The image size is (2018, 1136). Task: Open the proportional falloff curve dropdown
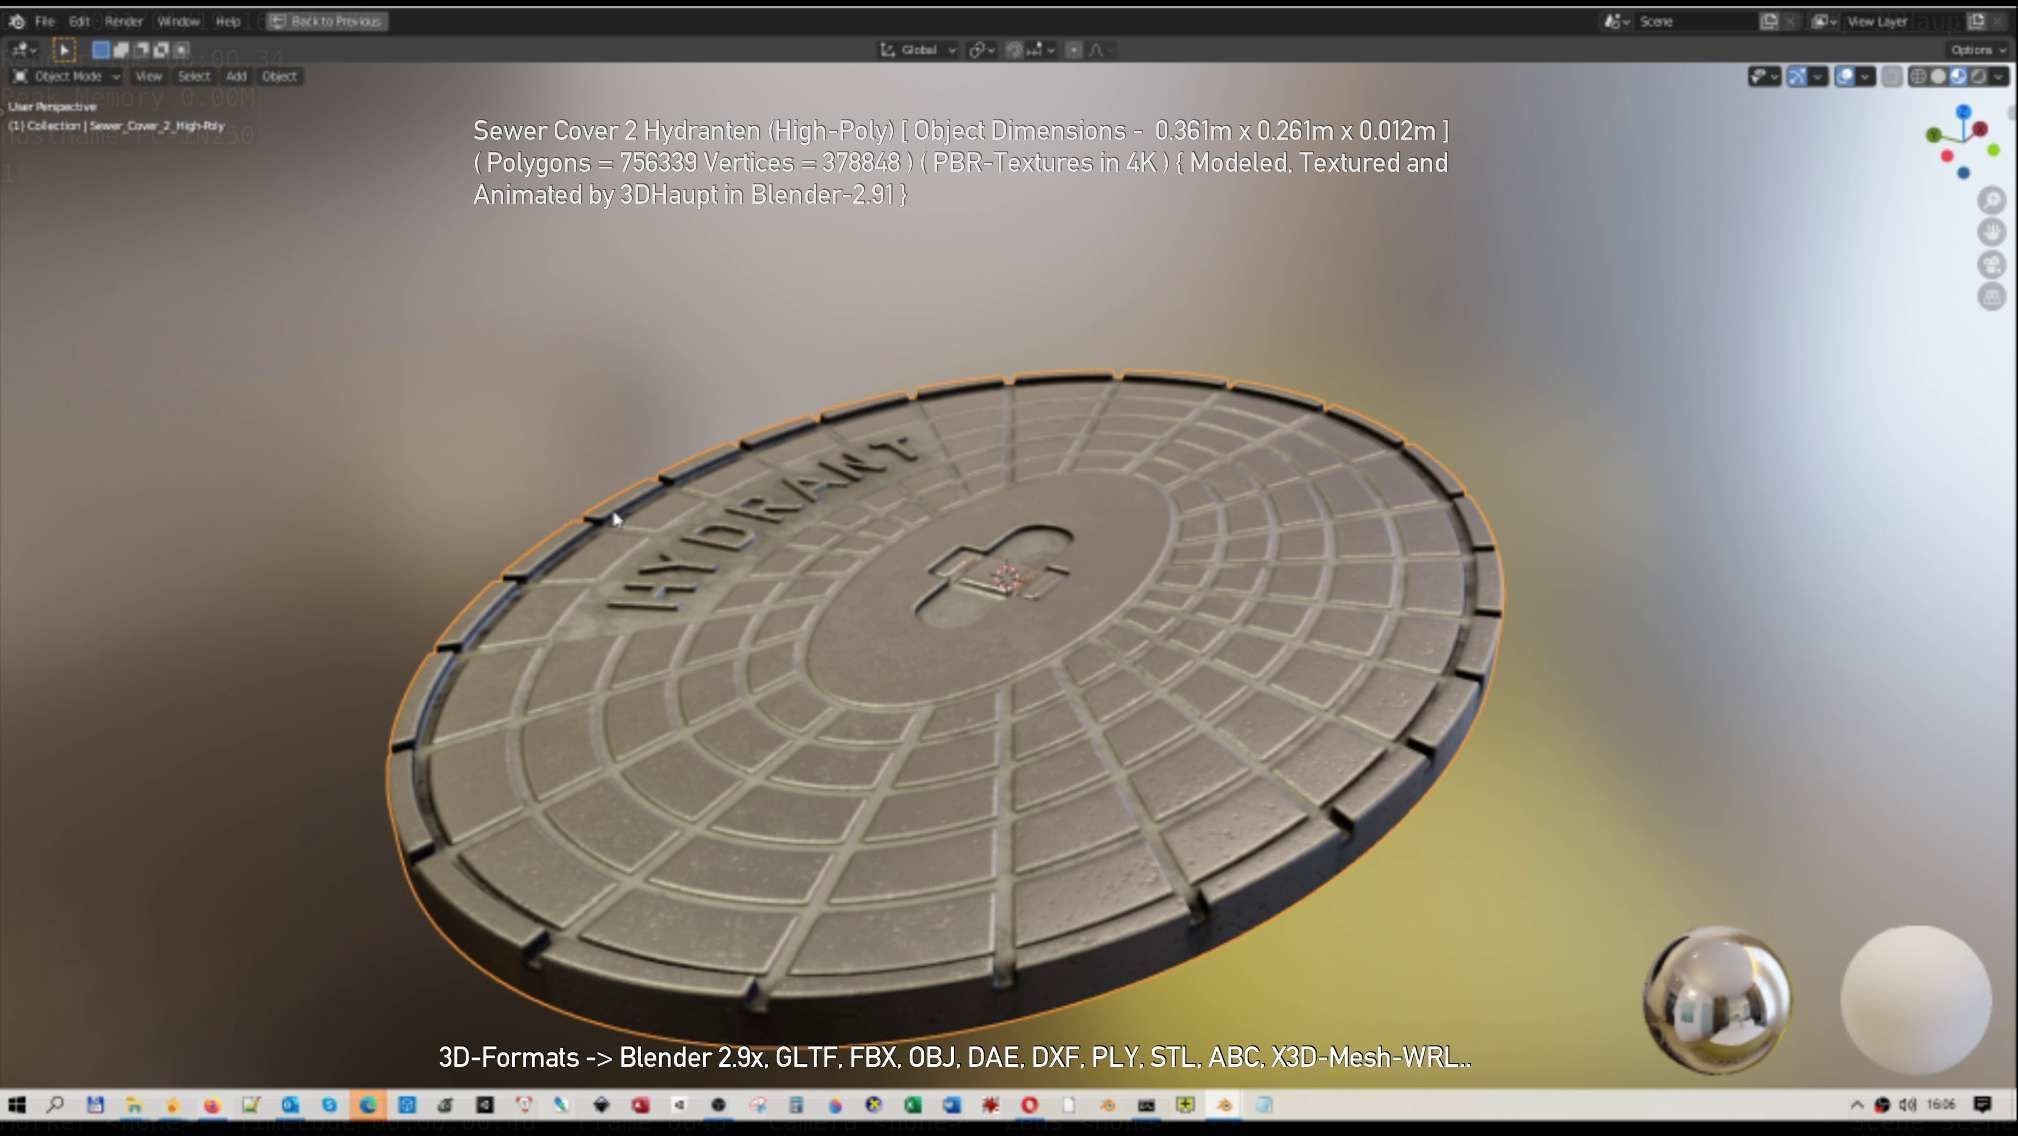(x=1100, y=49)
